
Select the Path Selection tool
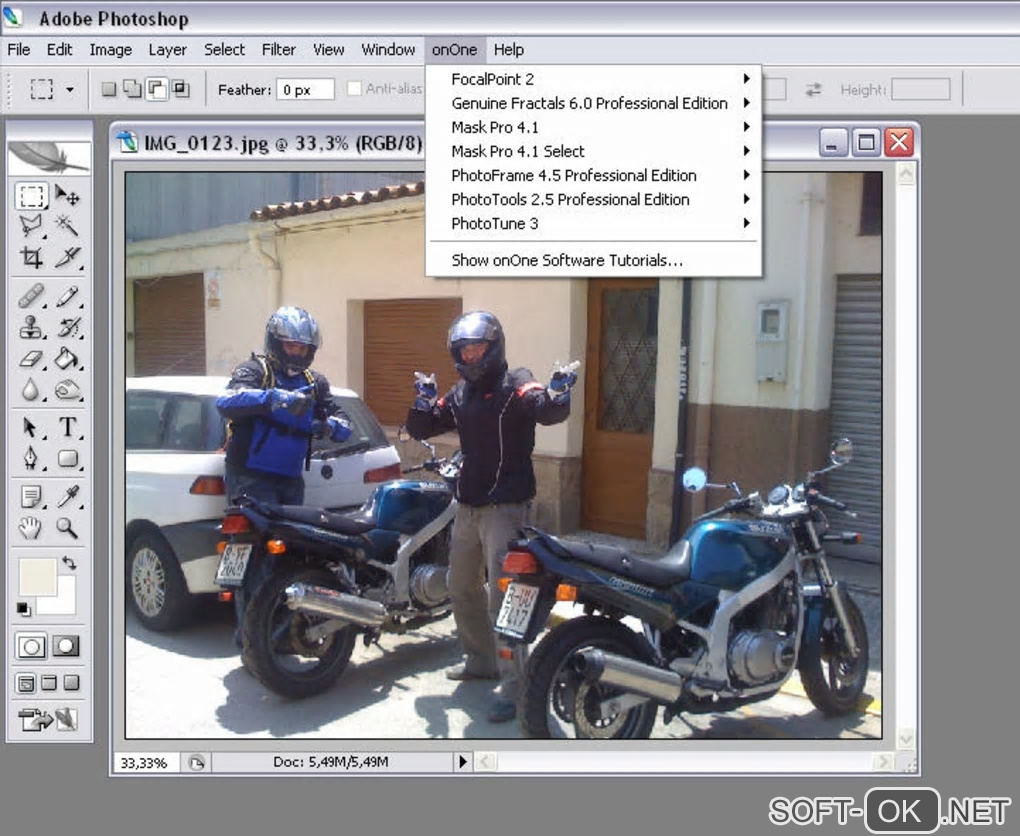(31, 427)
